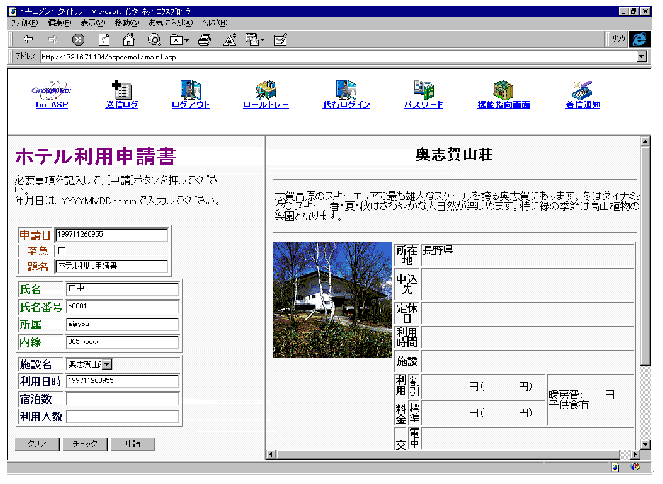This screenshot has width=663, height=484.
Task: Click down arrow on right pane scrollbar
Action: pyautogui.click(x=645, y=444)
